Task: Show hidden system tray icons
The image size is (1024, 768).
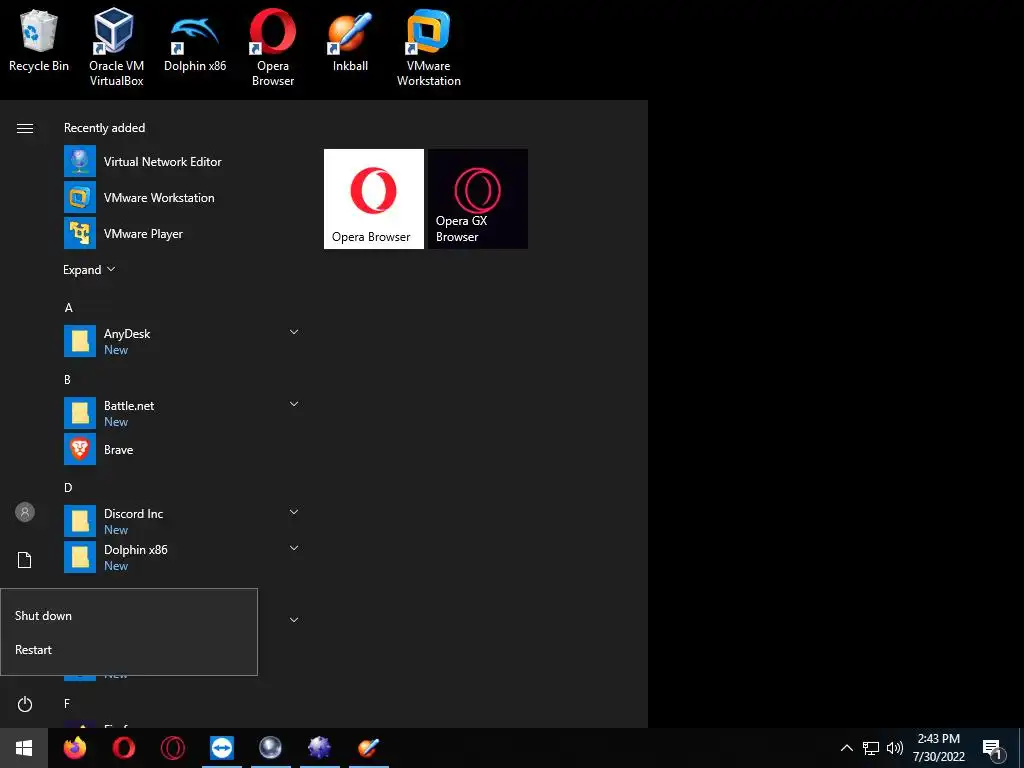Action: coord(846,748)
